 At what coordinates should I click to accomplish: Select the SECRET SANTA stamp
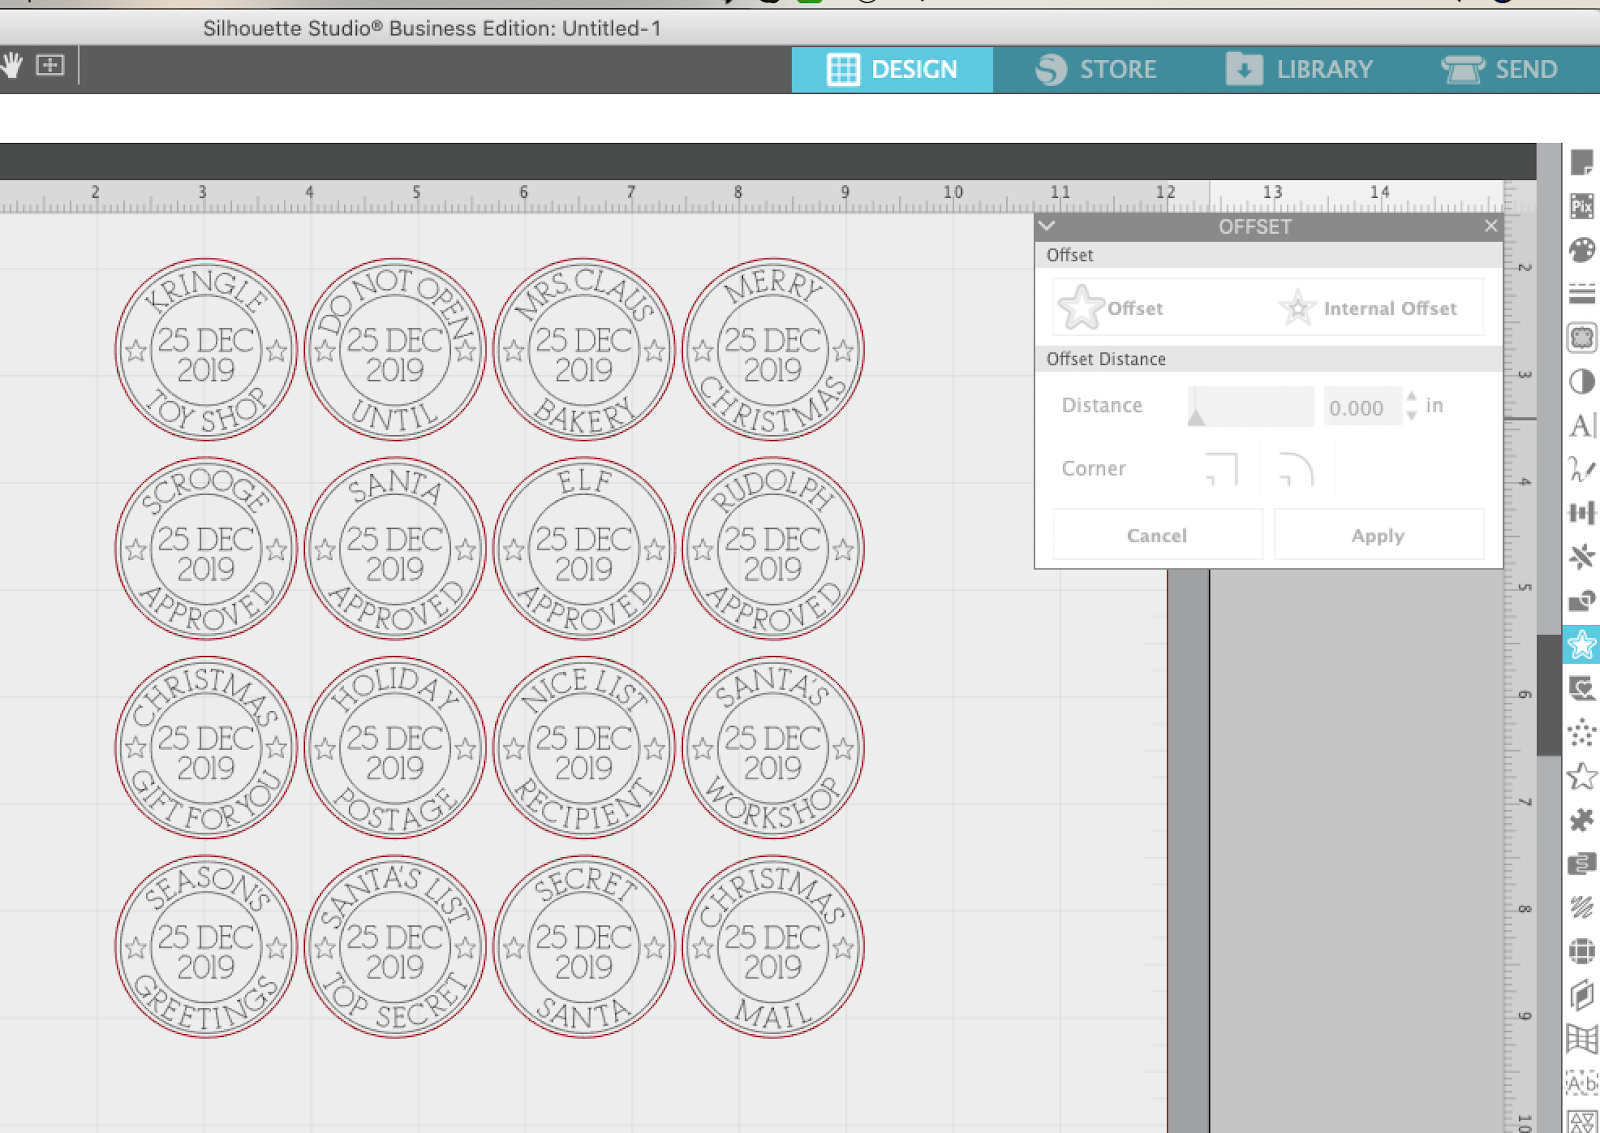coord(584,947)
